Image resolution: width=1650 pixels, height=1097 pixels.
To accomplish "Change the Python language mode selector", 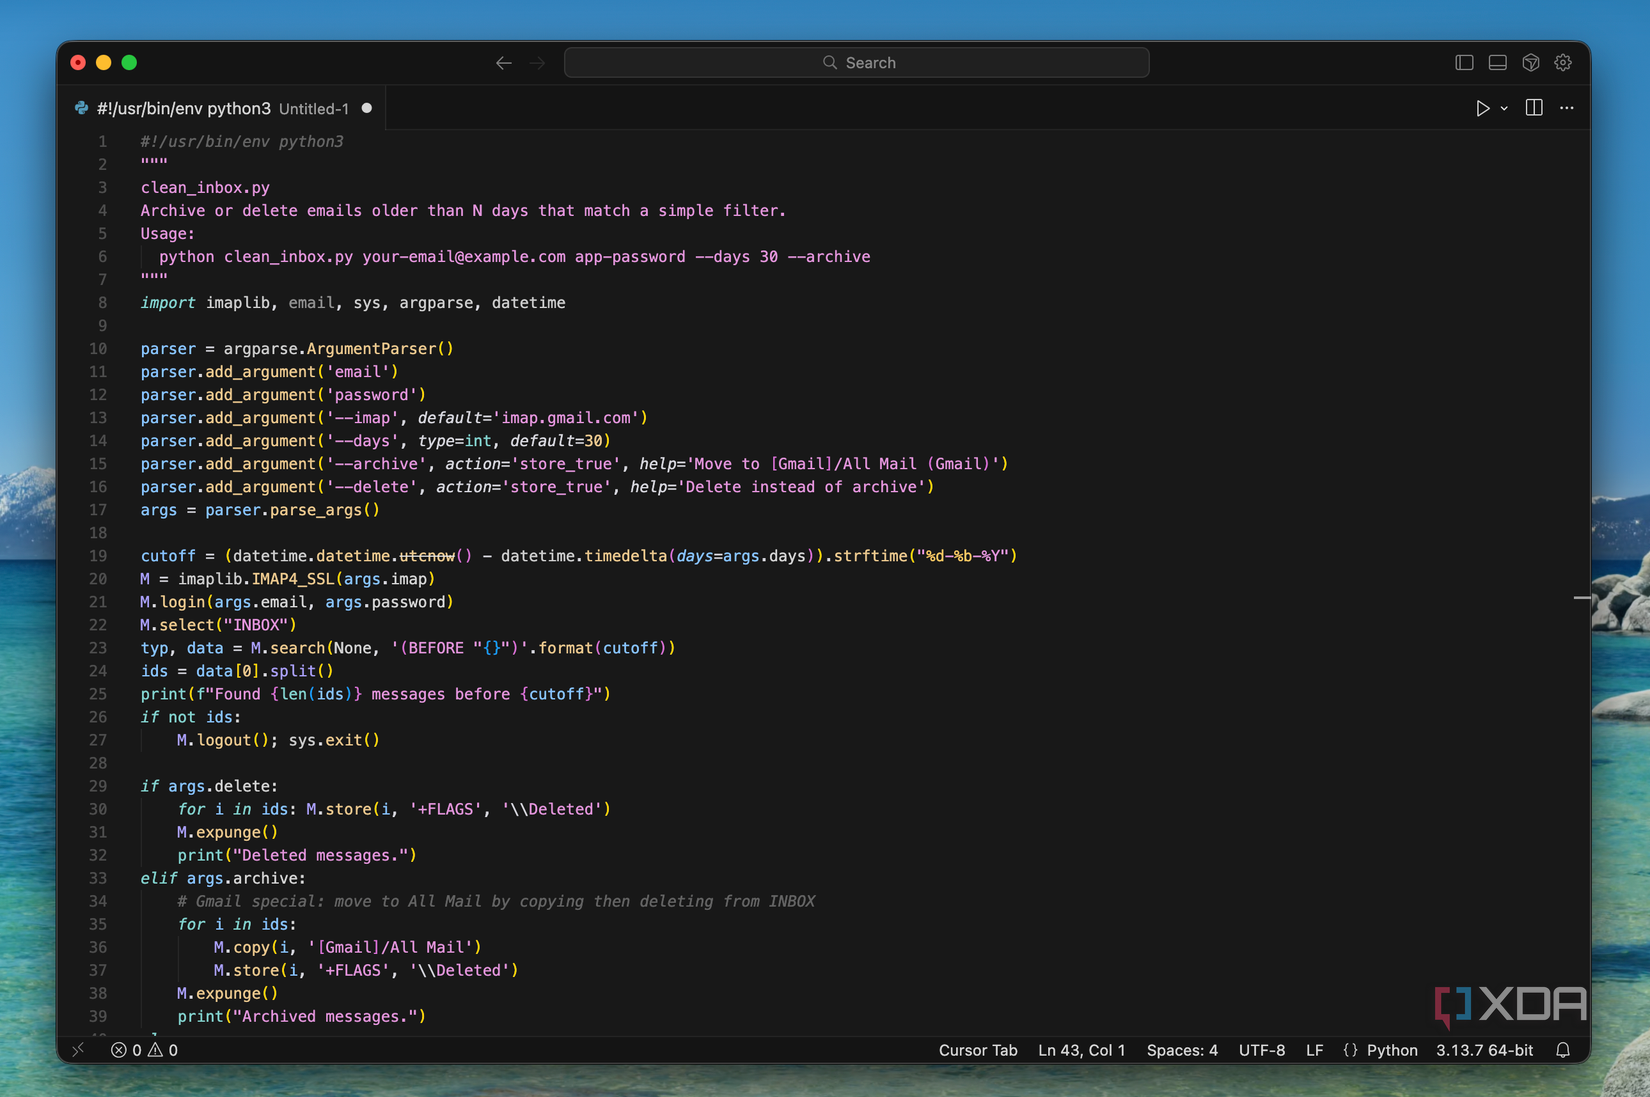I will 1391,1050.
